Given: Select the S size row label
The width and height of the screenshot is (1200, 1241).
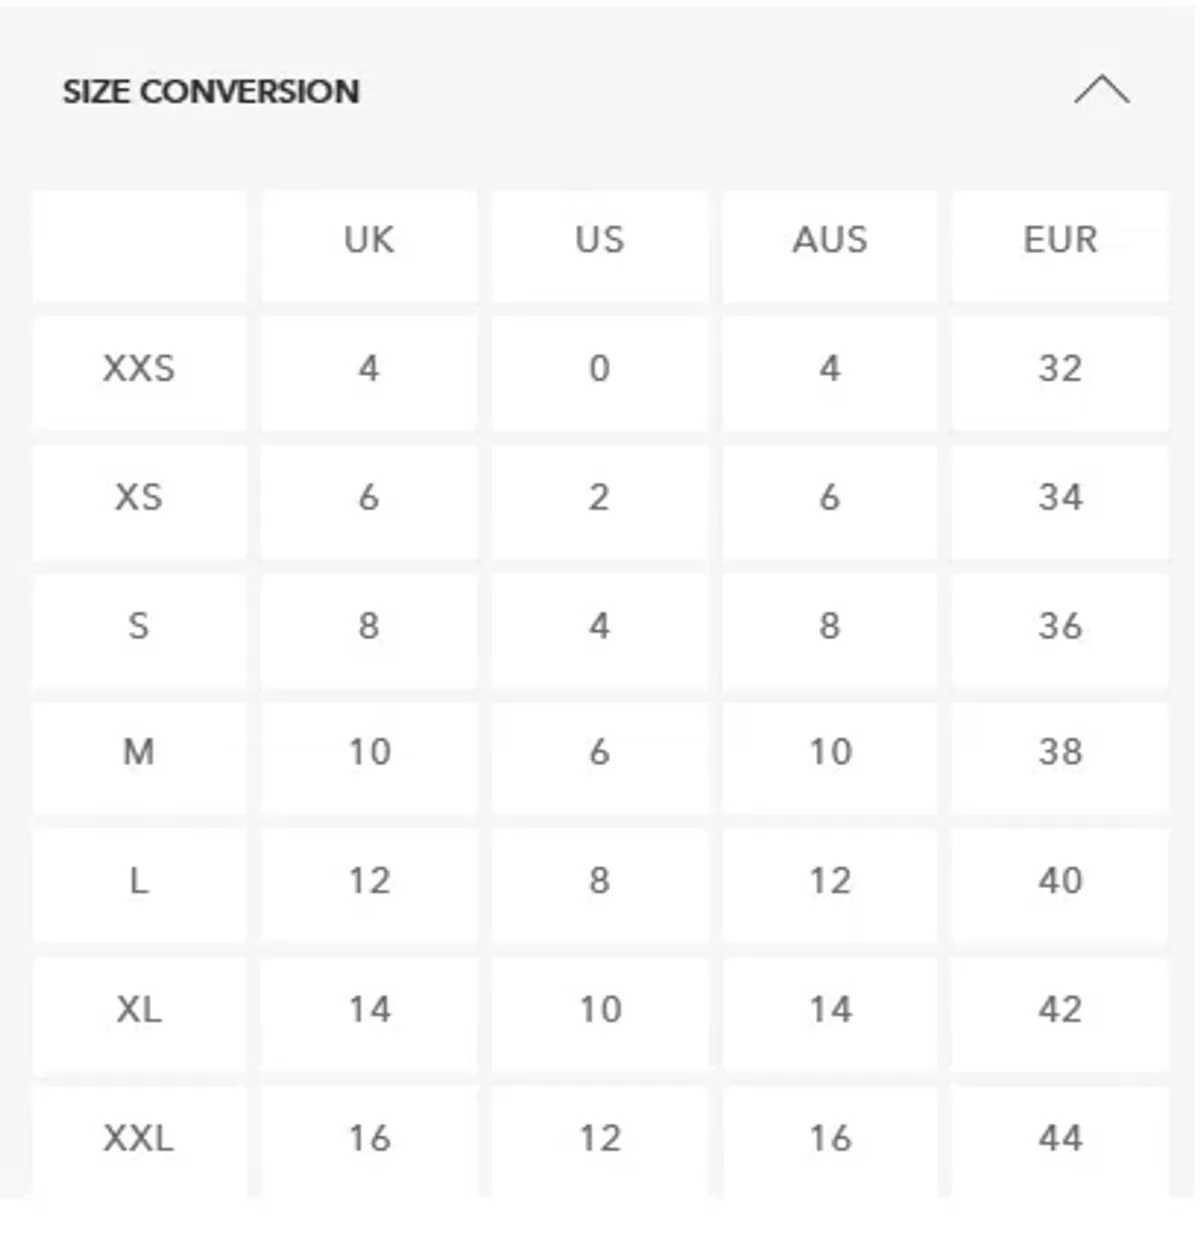Looking at the screenshot, I should tap(139, 626).
